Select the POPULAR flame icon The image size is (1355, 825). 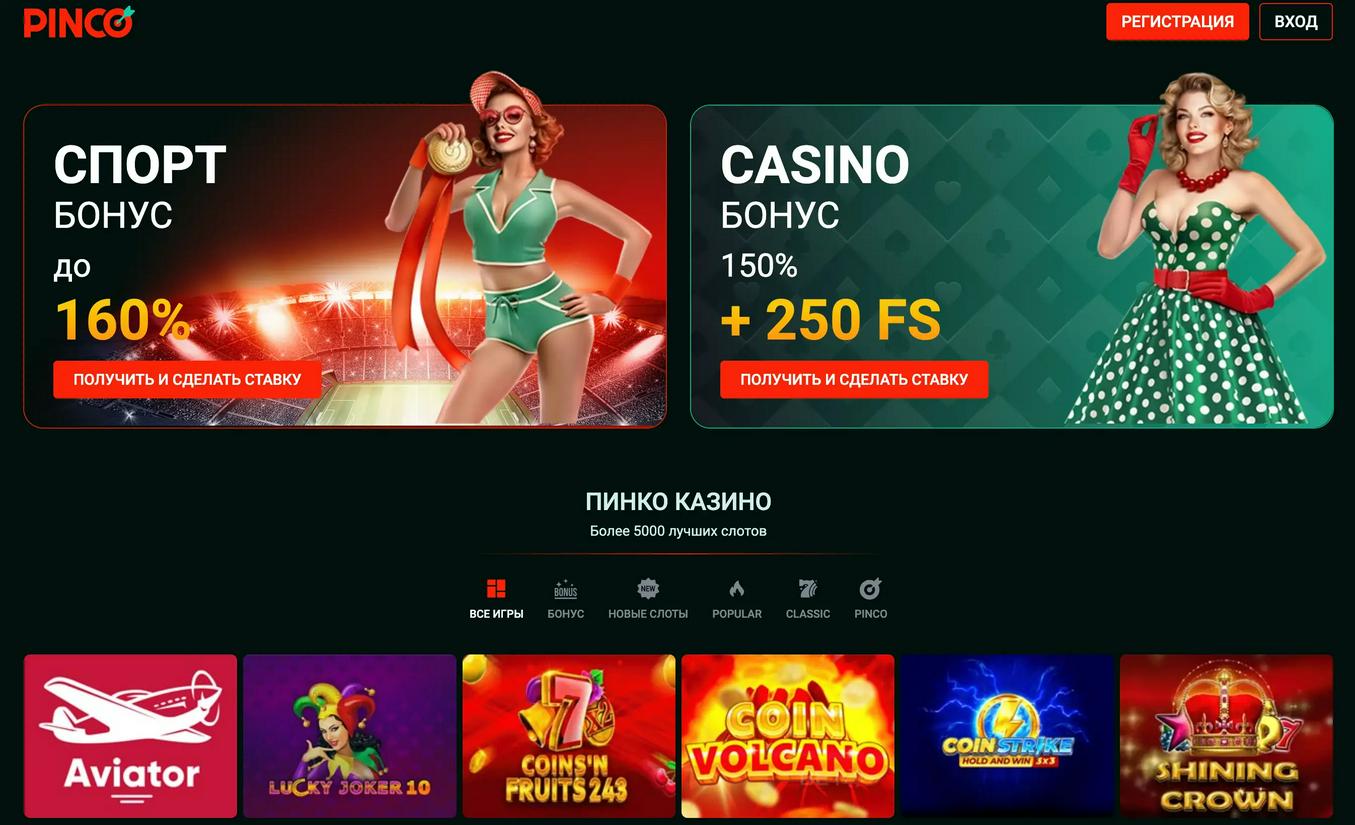[737, 588]
